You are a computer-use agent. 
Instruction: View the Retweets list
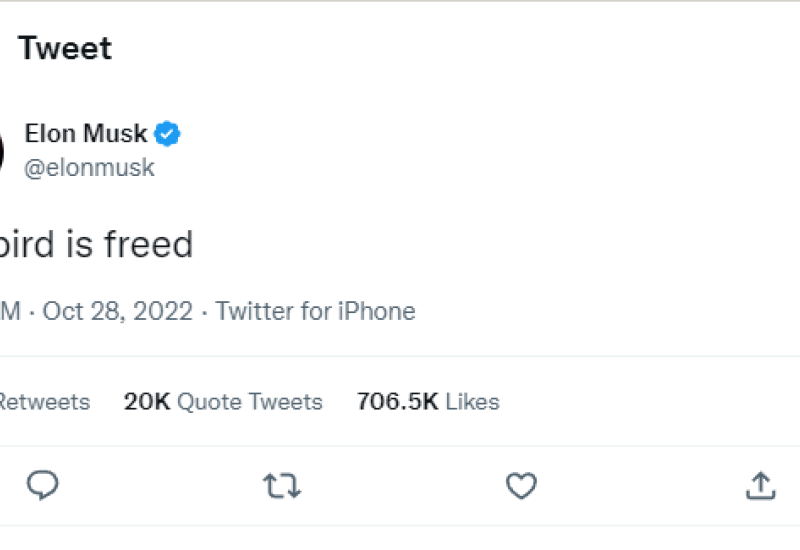[x=45, y=402]
